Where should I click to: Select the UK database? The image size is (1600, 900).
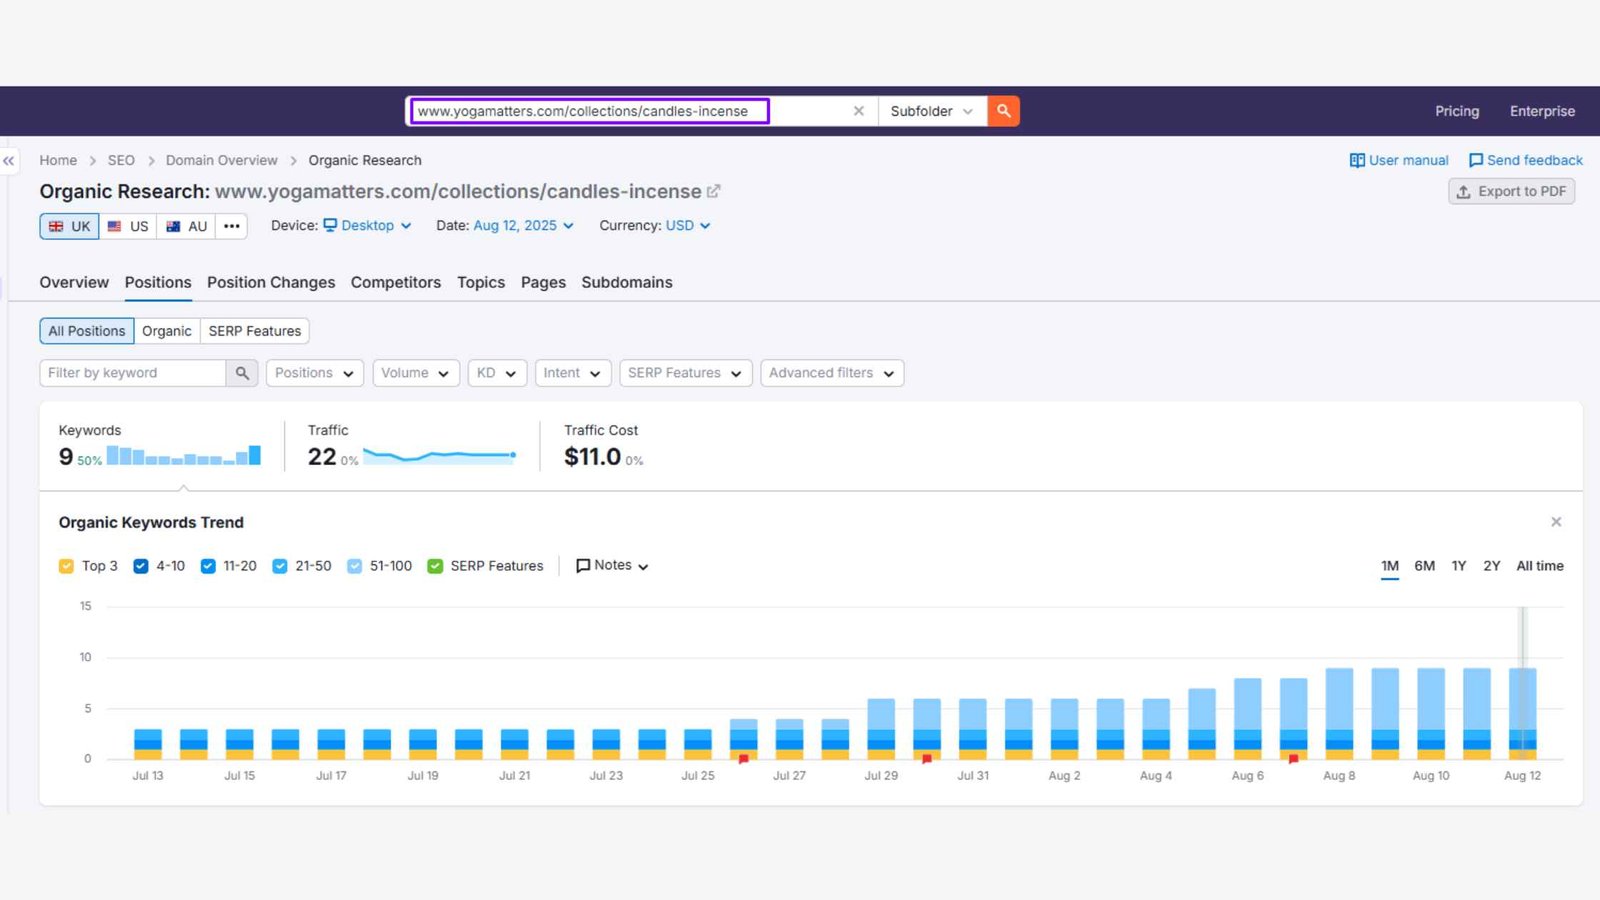click(x=69, y=226)
